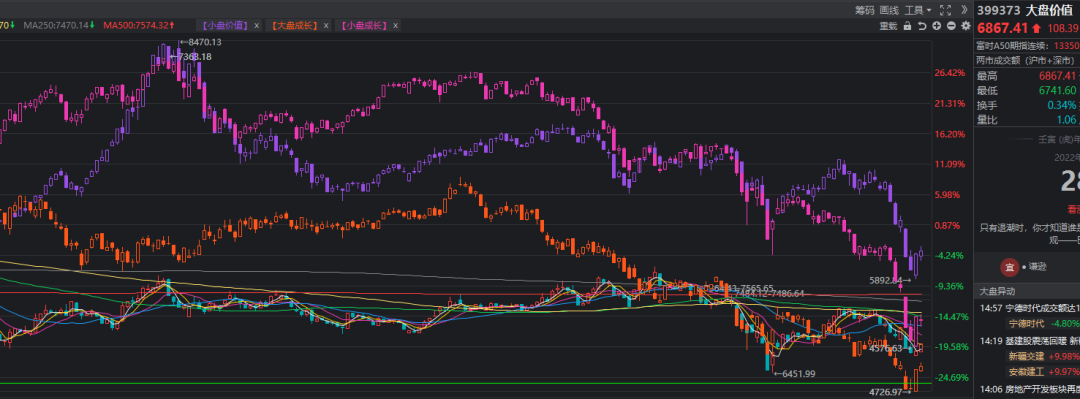
Task: Zoom in with the plus icon
Action: 937,25
